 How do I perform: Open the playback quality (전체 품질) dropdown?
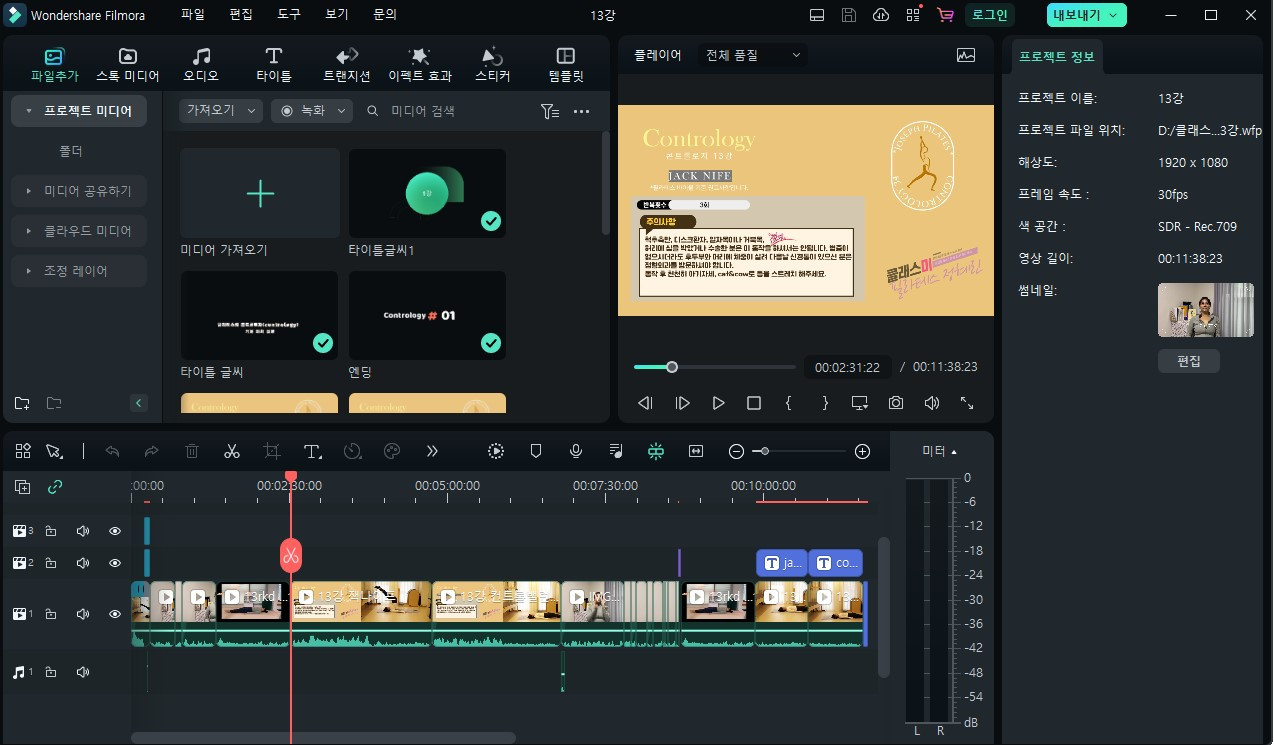pyautogui.click(x=752, y=55)
